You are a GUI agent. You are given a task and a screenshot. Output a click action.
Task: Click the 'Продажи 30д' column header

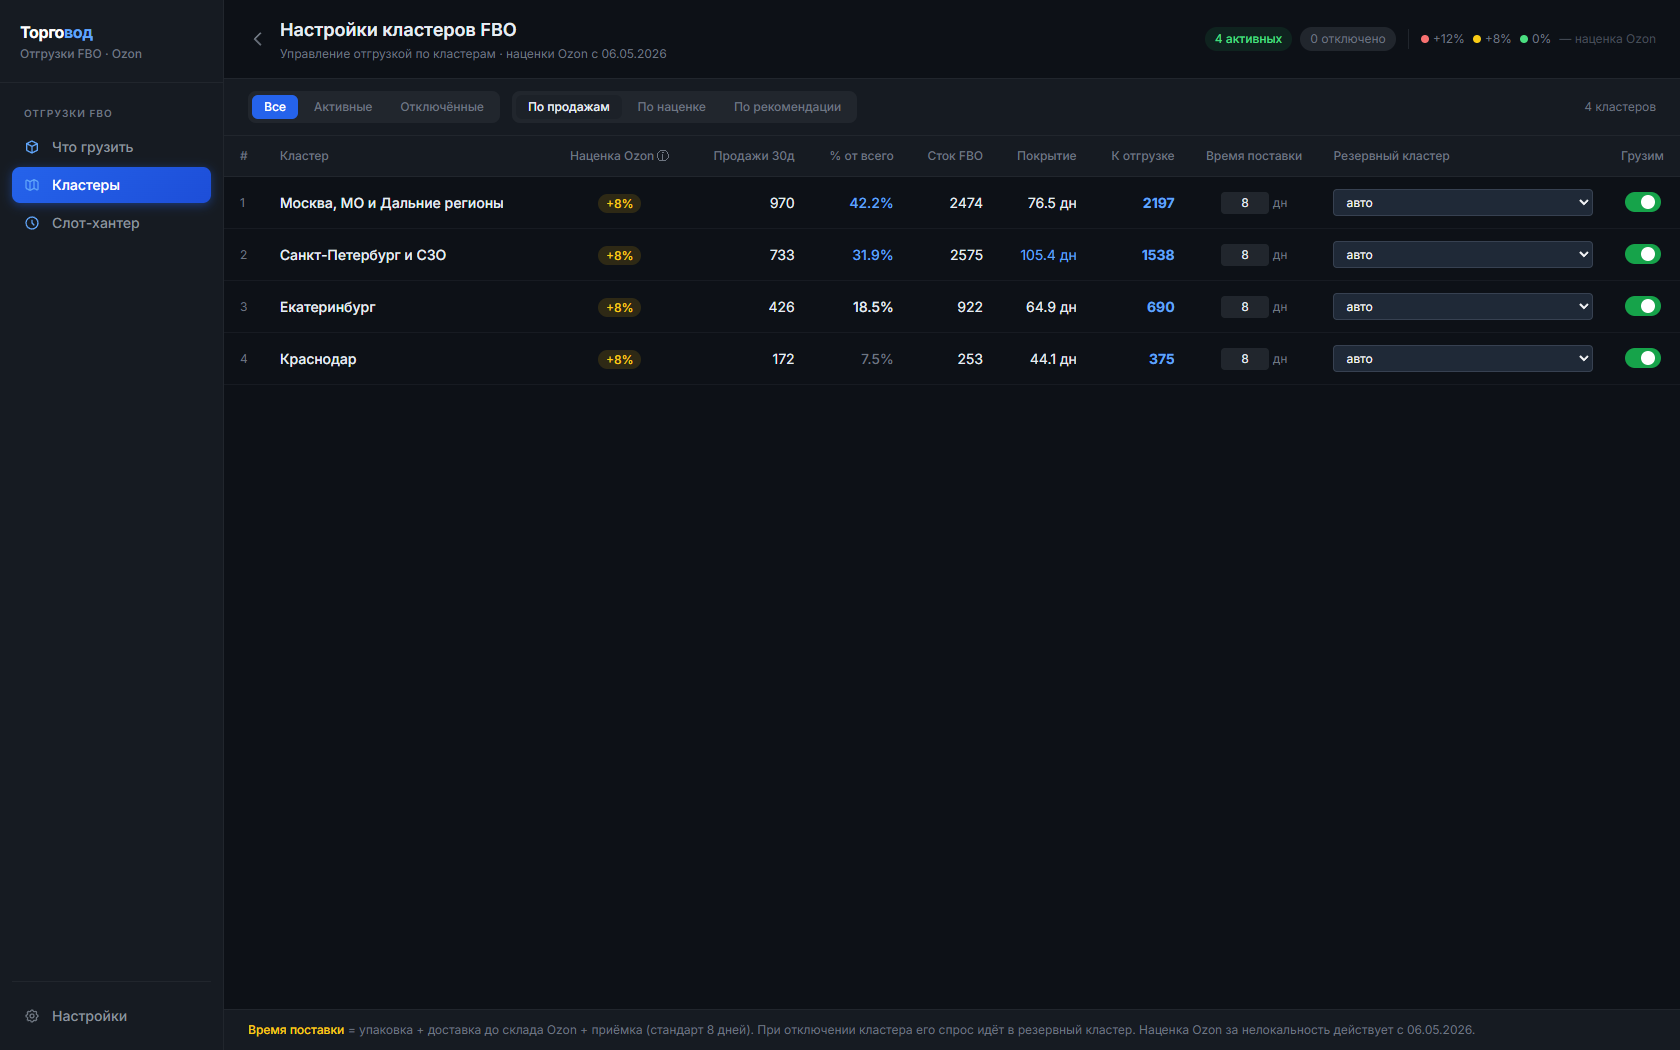[x=754, y=156]
